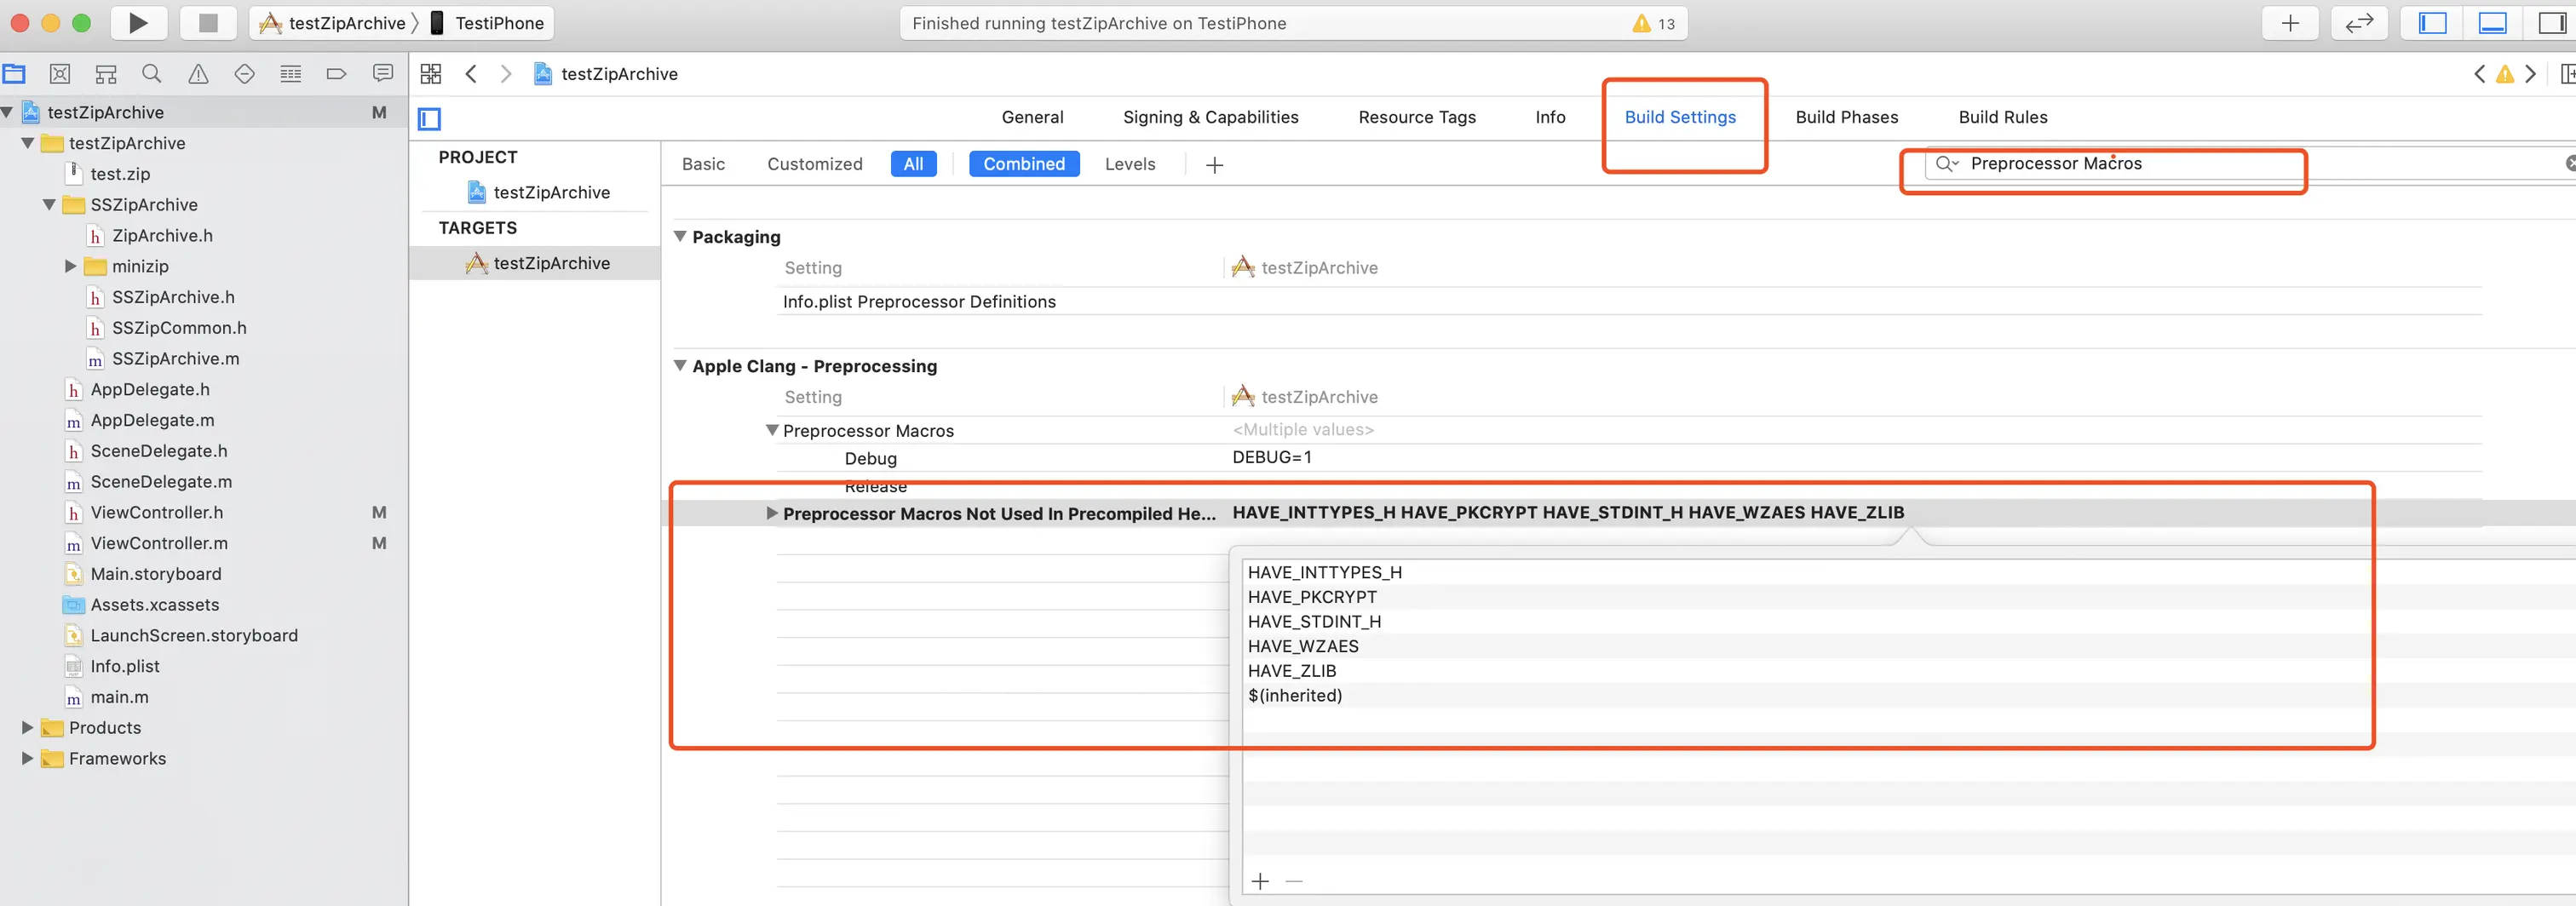Open the Library plus button in toolbar
The width and height of the screenshot is (2576, 906).
pos(2290,23)
